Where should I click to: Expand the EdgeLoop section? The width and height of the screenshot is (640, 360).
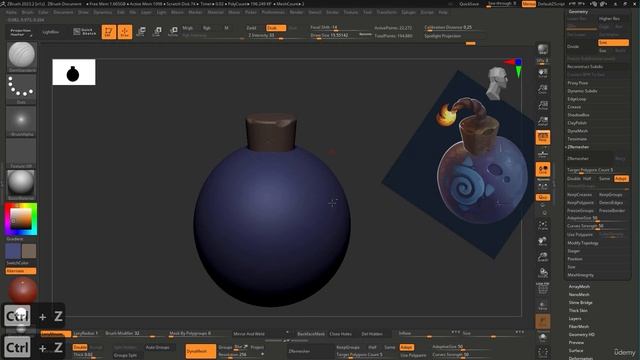tap(577, 99)
